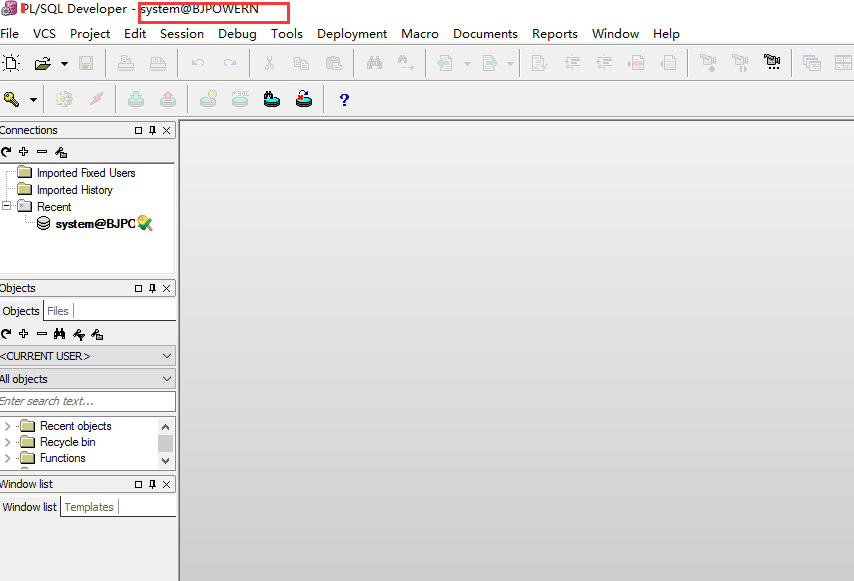Switch to the Objects tab
The image size is (854, 581).
coord(21,311)
